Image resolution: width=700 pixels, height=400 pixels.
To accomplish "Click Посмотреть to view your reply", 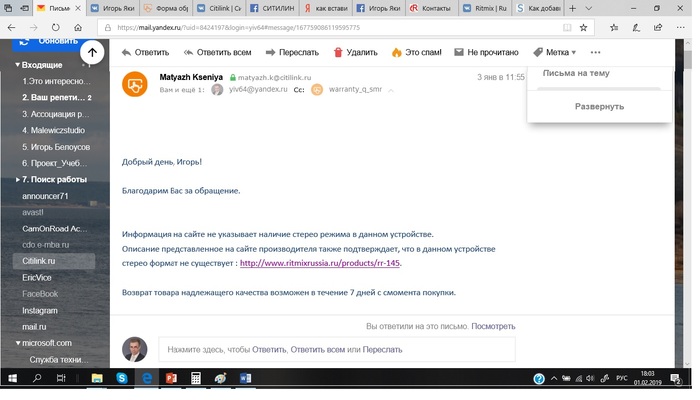I will [493, 326].
